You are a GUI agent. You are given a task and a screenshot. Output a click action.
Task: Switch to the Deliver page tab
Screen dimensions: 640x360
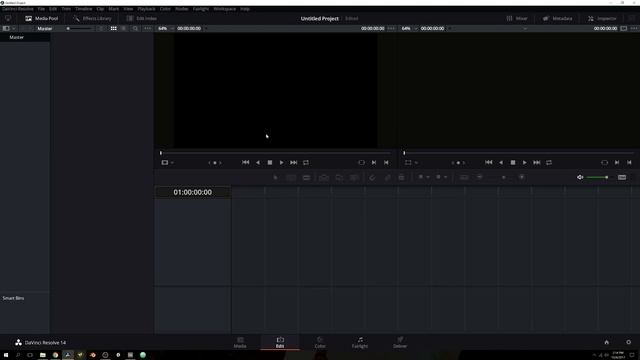400,342
